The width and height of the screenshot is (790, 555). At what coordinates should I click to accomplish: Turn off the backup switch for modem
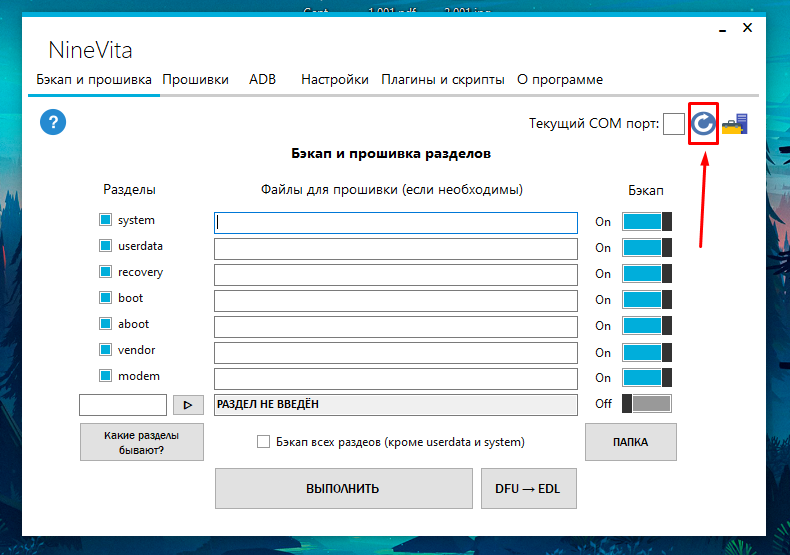[x=647, y=378]
